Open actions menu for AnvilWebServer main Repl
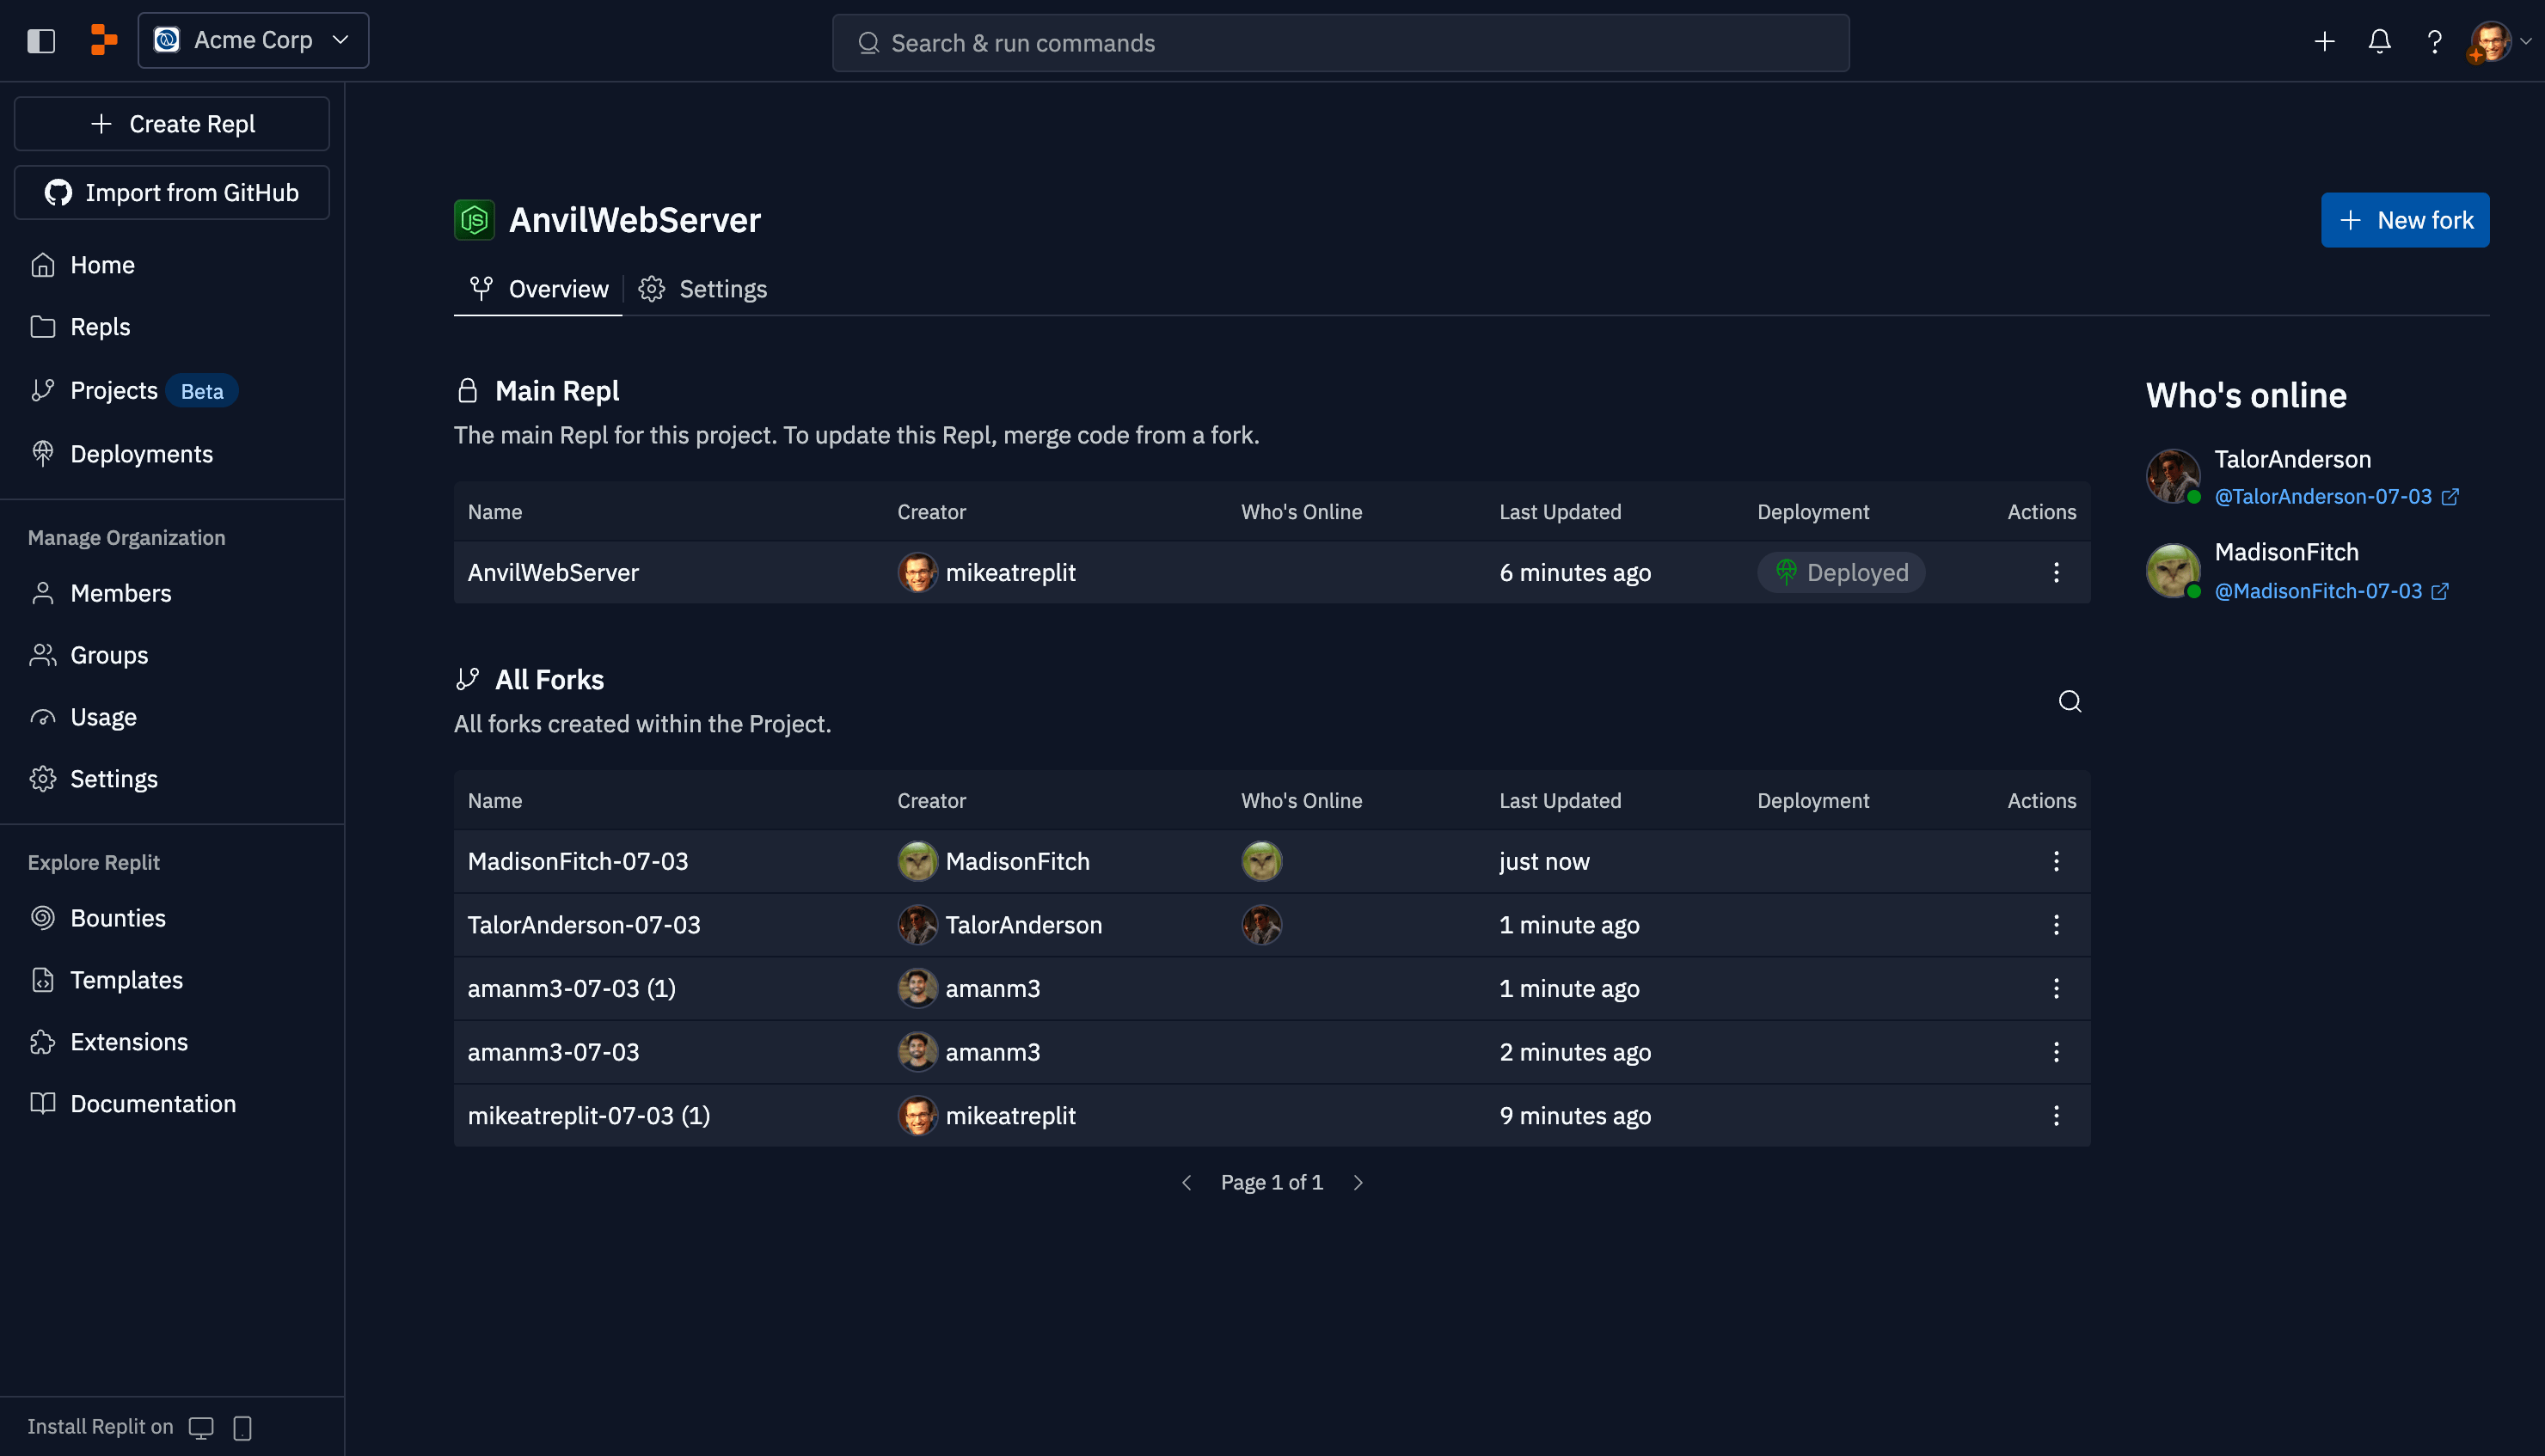The image size is (2545, 1456). coord(2056,573)
